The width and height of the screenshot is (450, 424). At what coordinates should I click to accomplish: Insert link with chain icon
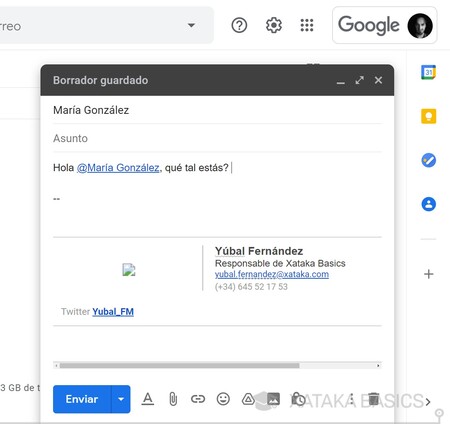tap(198, 399)
